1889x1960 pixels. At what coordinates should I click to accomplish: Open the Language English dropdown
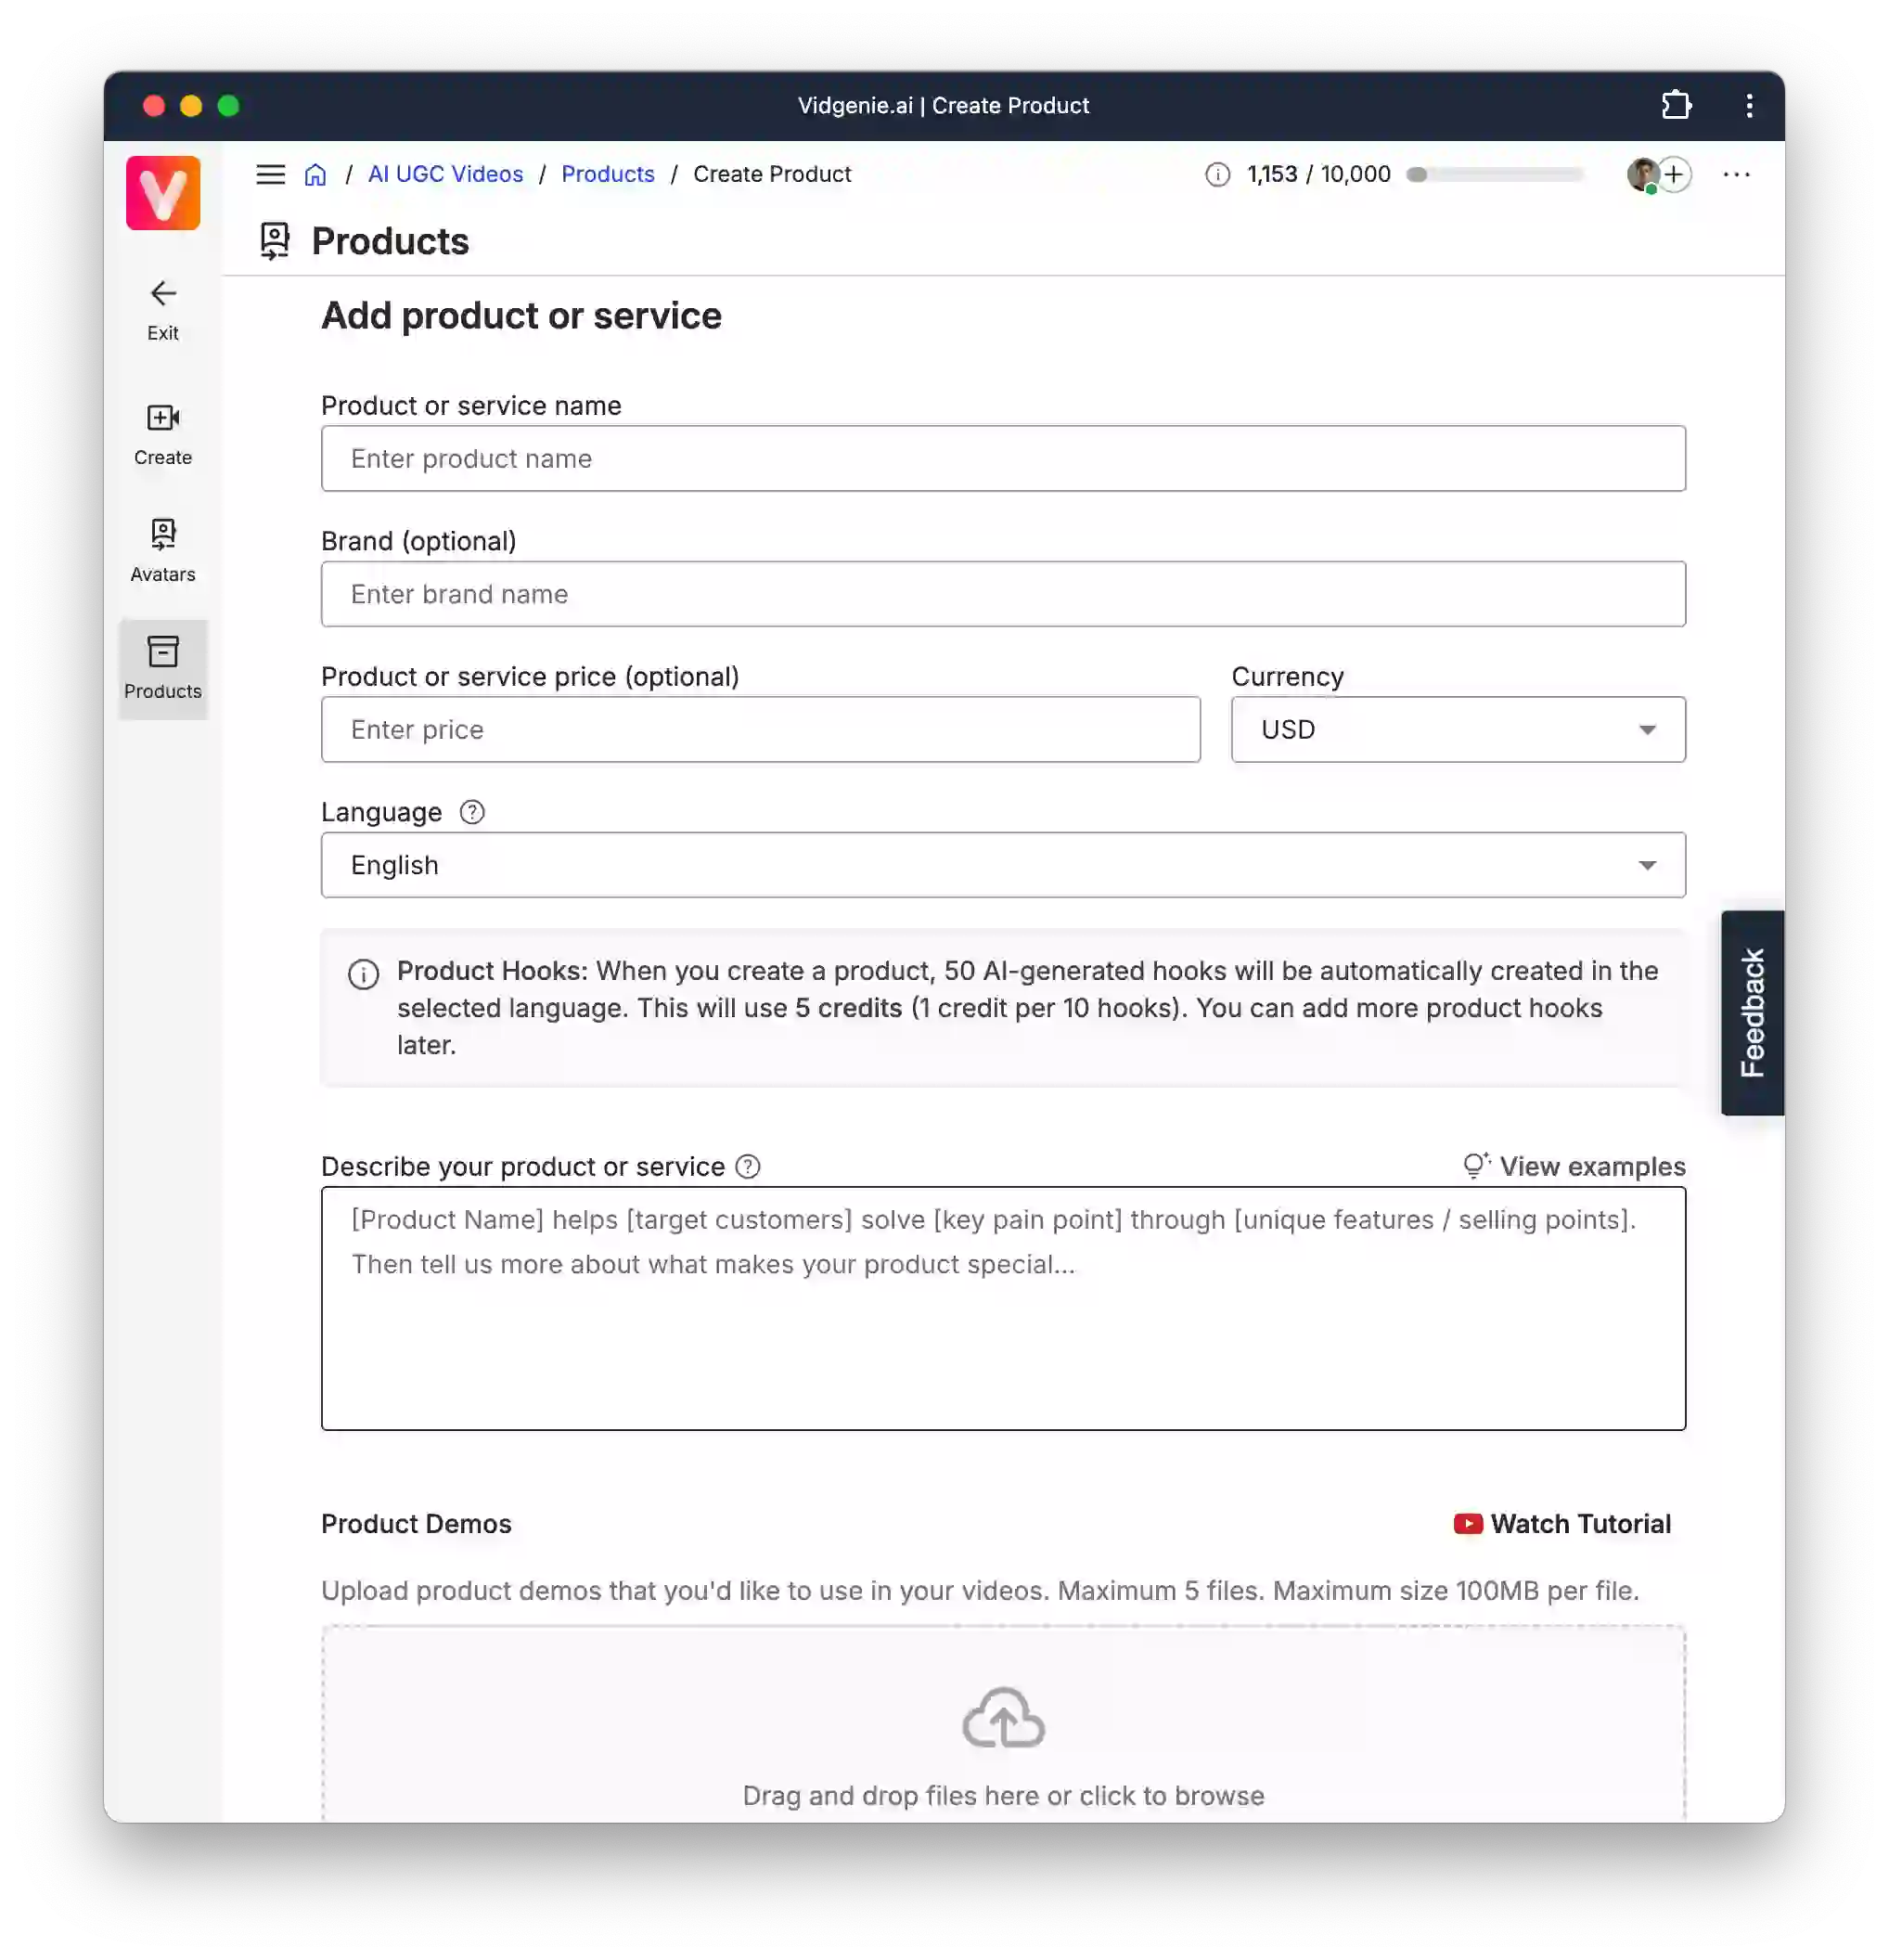[1003, 865]
